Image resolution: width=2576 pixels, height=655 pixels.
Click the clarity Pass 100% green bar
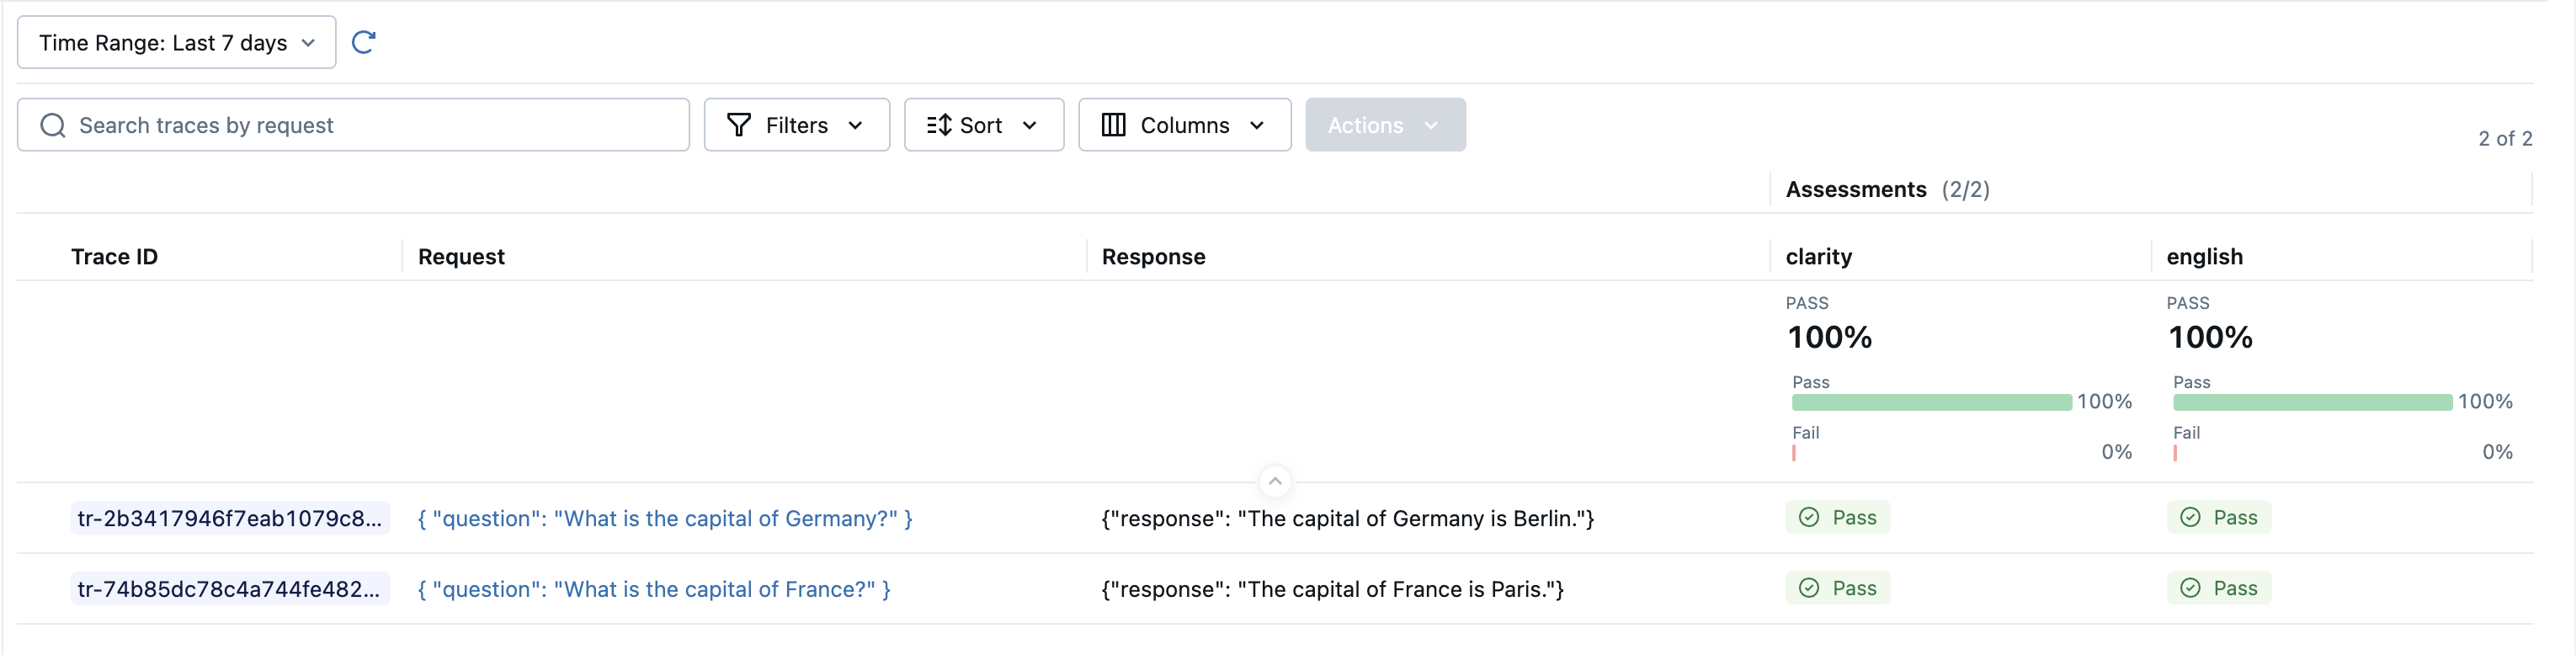click(x=1930, y=402)
